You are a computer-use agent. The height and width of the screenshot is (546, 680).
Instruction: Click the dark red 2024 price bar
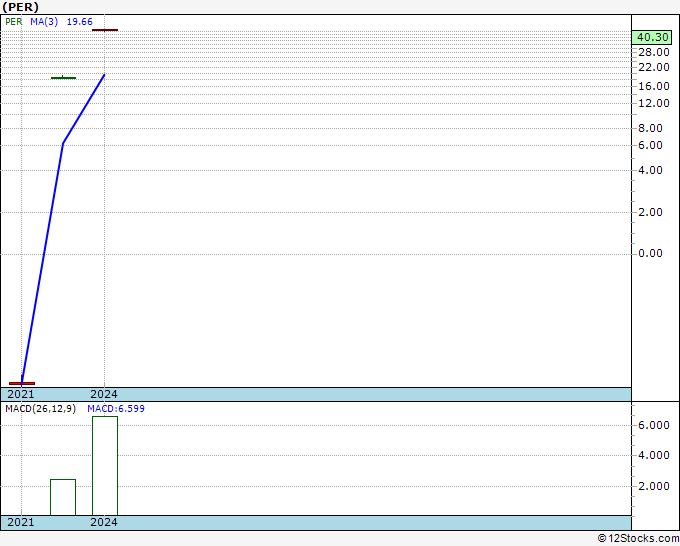click(x=105, y=30)
